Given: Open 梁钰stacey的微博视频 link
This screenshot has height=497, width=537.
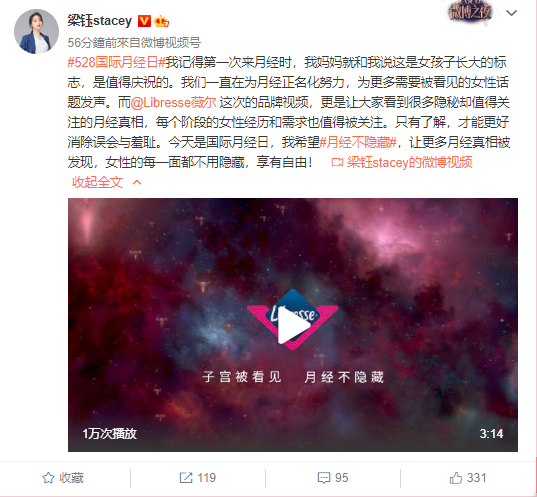Looking at the screenshot, I should coord(410,162).
